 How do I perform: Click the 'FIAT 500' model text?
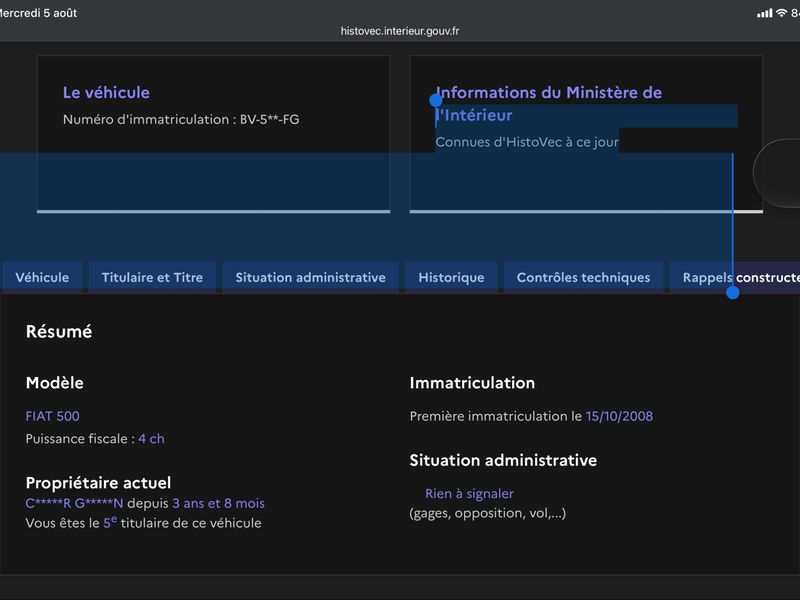pos(53,416)
